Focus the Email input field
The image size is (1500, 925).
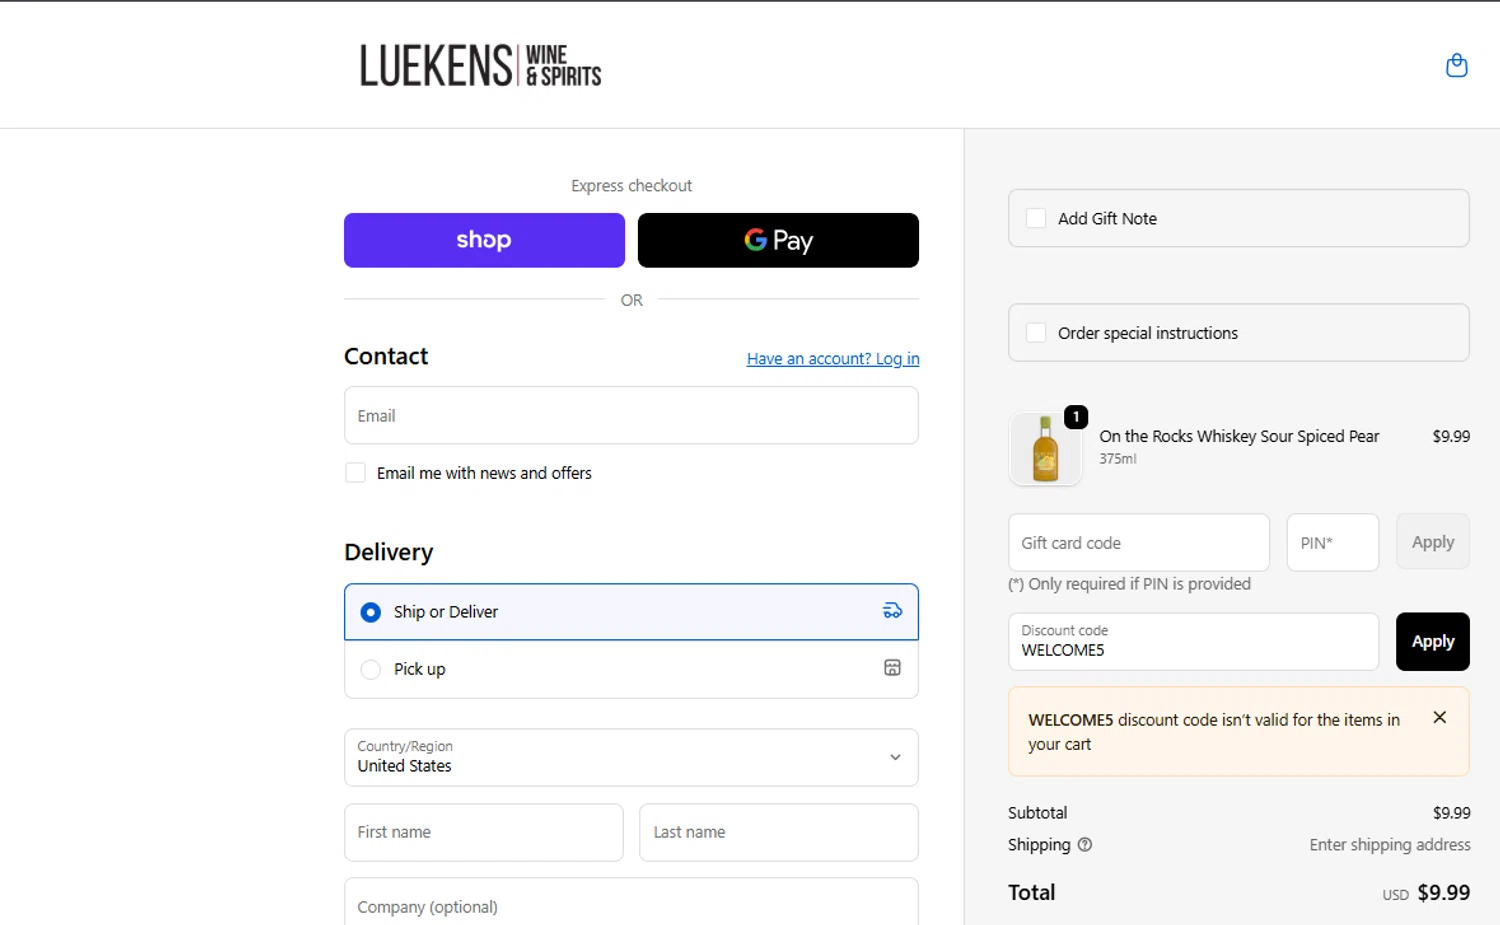click(x=631, y=415)
